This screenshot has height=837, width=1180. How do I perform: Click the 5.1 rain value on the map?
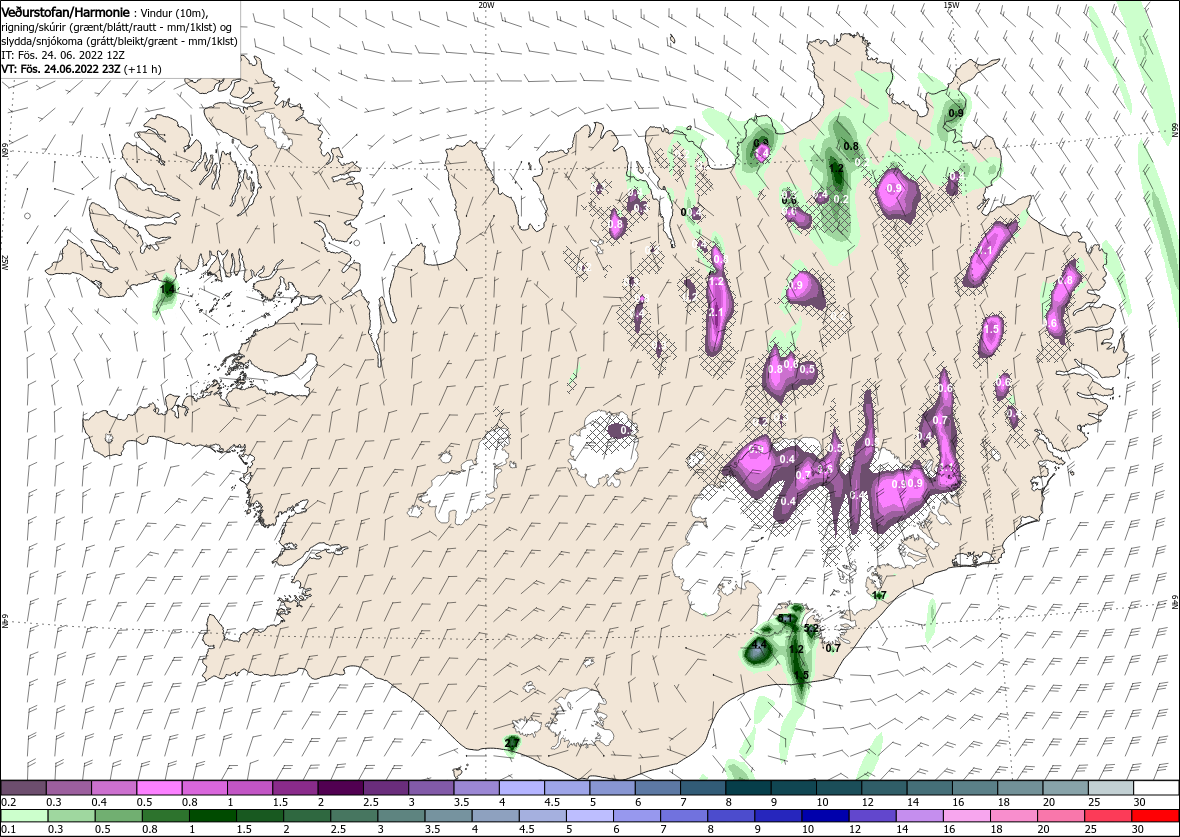click(x=785, y=619)
